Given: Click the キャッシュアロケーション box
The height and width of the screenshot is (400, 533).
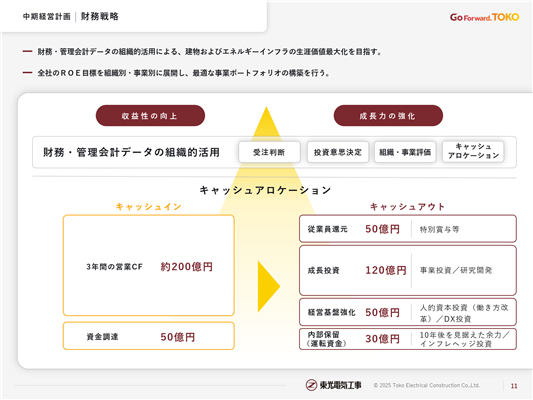Looking at the screenshot, I should [473, 151].
